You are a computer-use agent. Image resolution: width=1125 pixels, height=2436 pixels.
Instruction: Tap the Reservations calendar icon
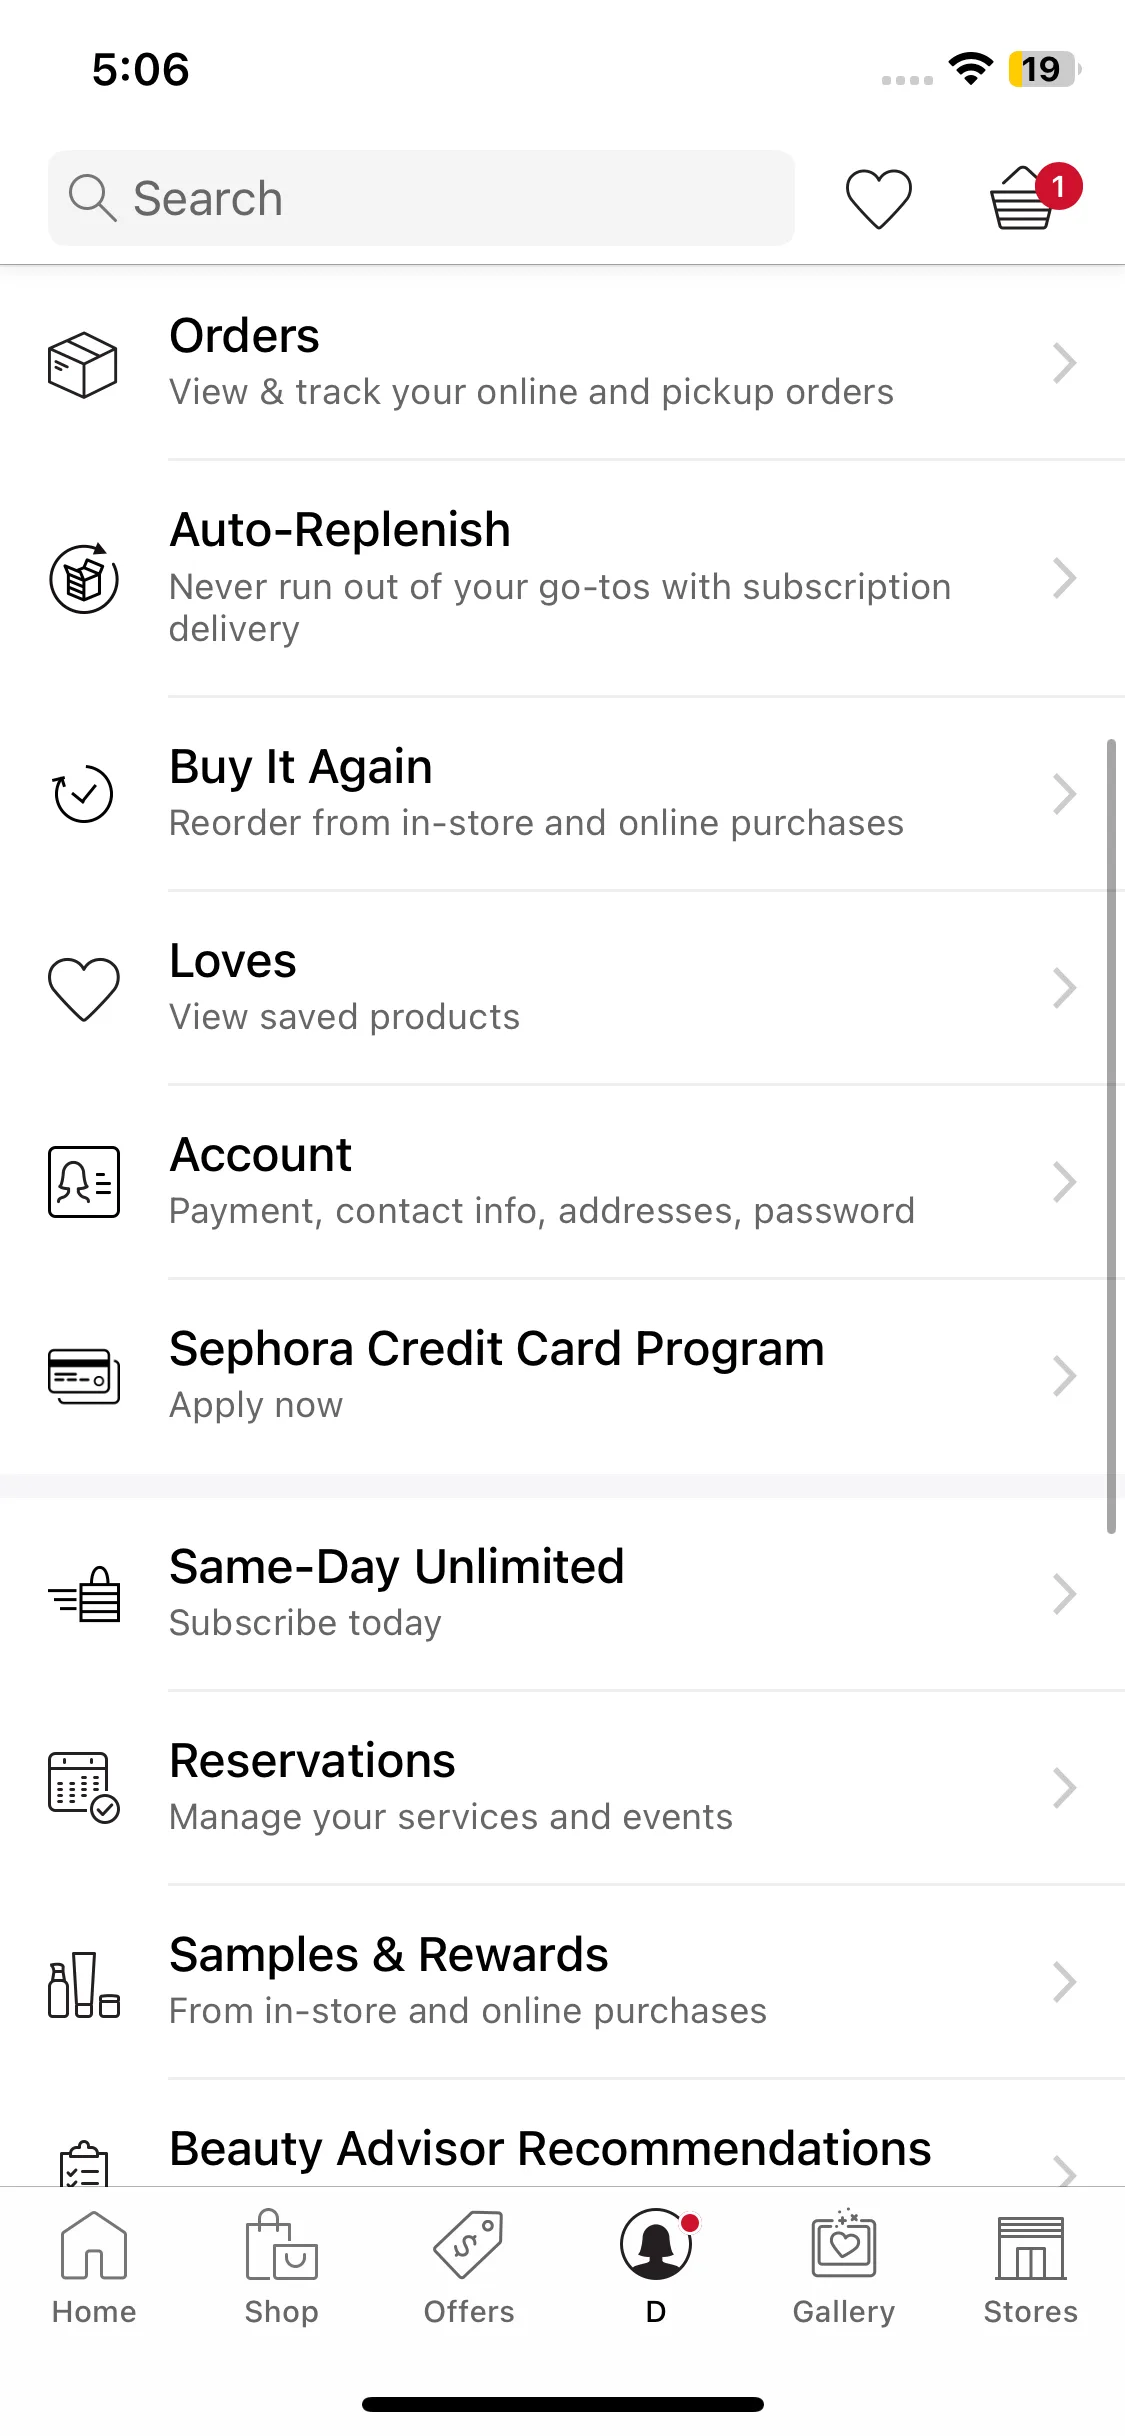click(84, 1788)
